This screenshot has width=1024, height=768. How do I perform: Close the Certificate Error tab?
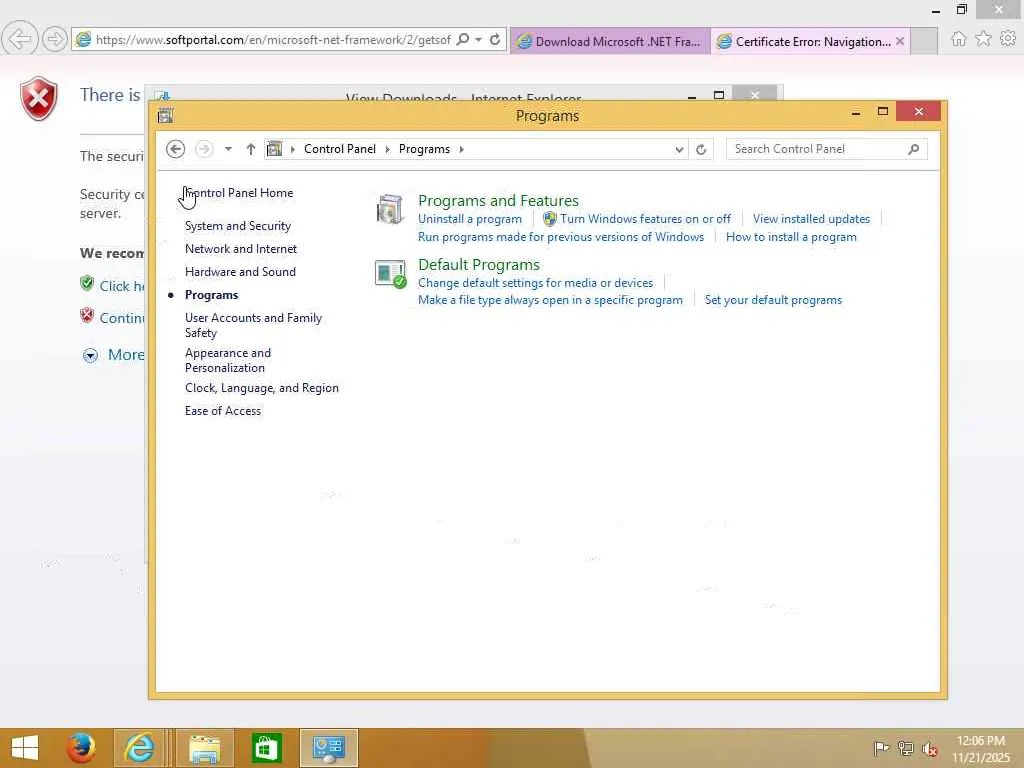(x=899, y=41)
